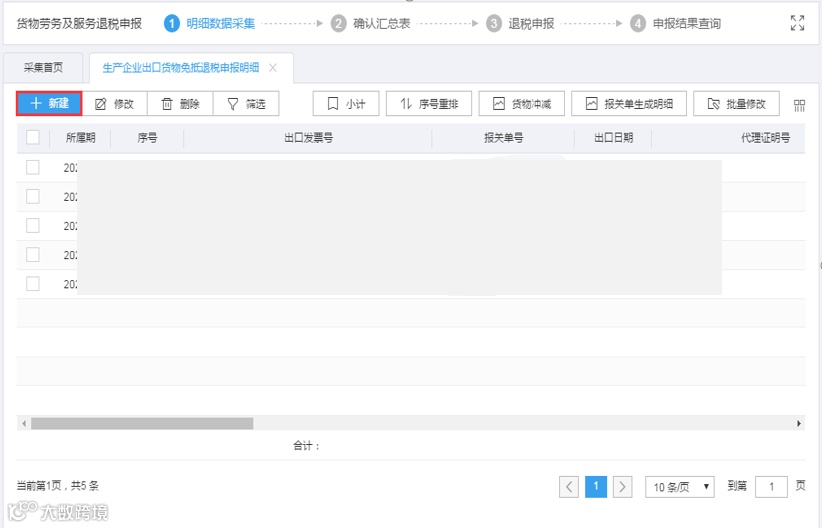Open the 筛选 filter option
Image resolution: width=822 pixels, height=528 pixels.
point(246,104)
